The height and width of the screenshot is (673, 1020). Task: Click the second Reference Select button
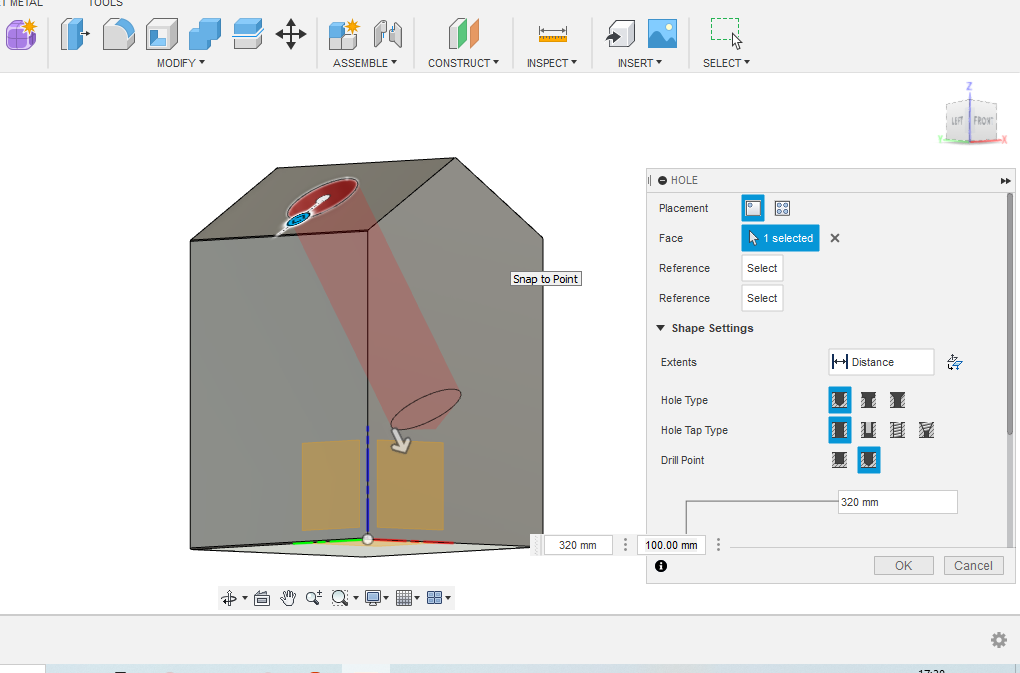762,298
